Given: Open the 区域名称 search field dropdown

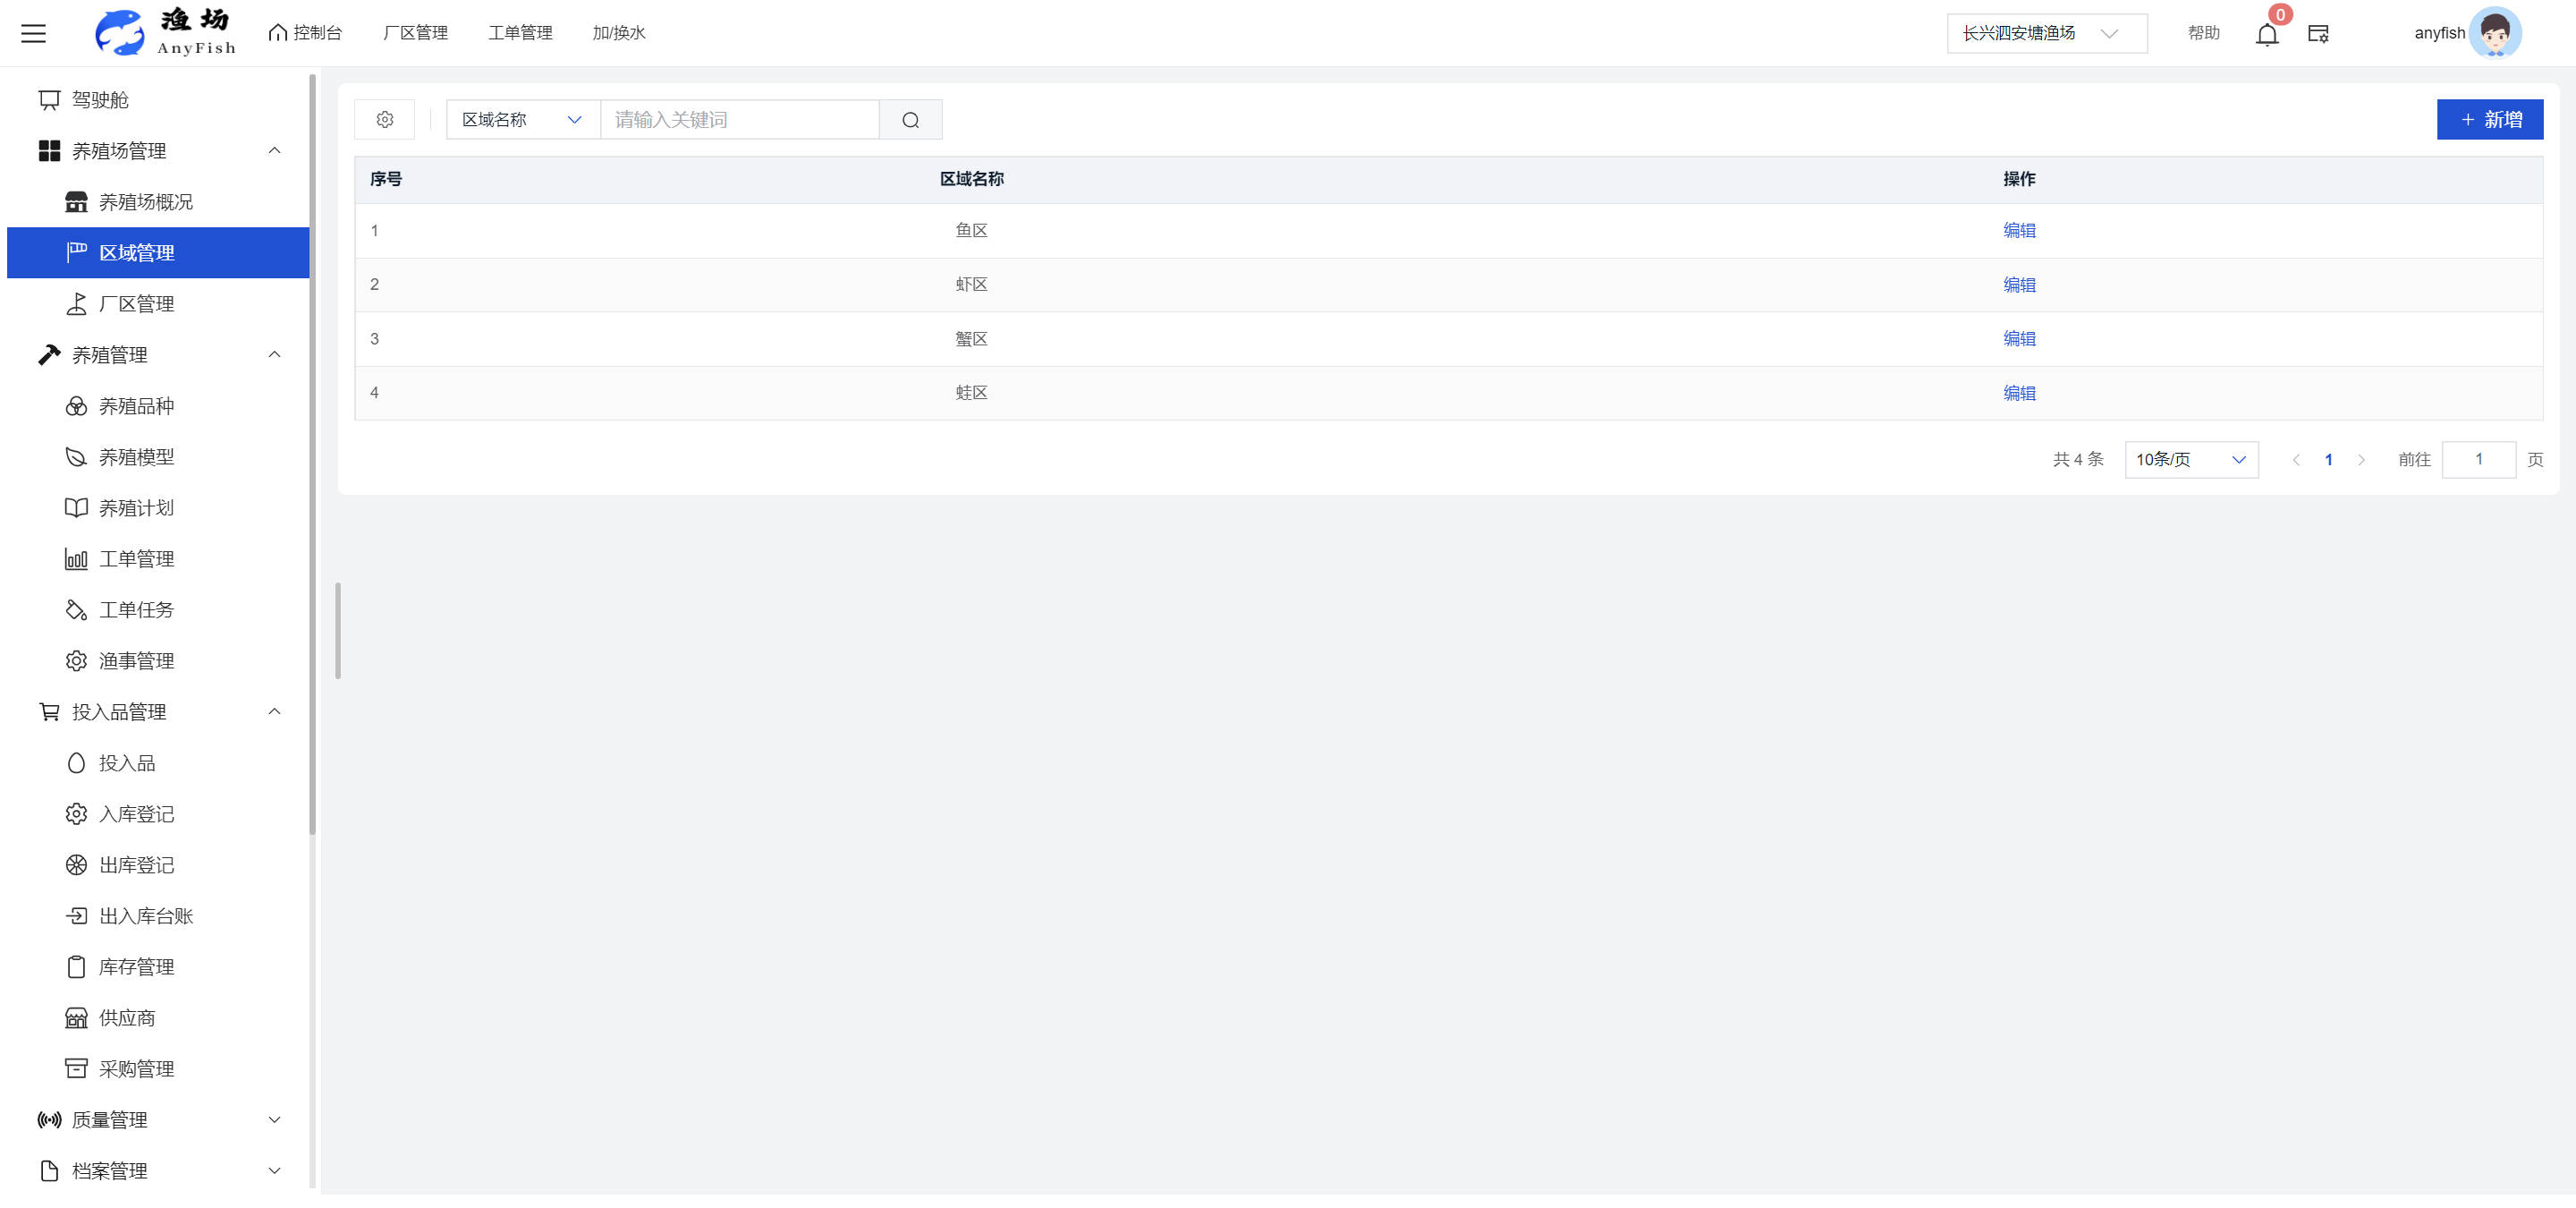Looking at the screenshot, I should [522, 120].
